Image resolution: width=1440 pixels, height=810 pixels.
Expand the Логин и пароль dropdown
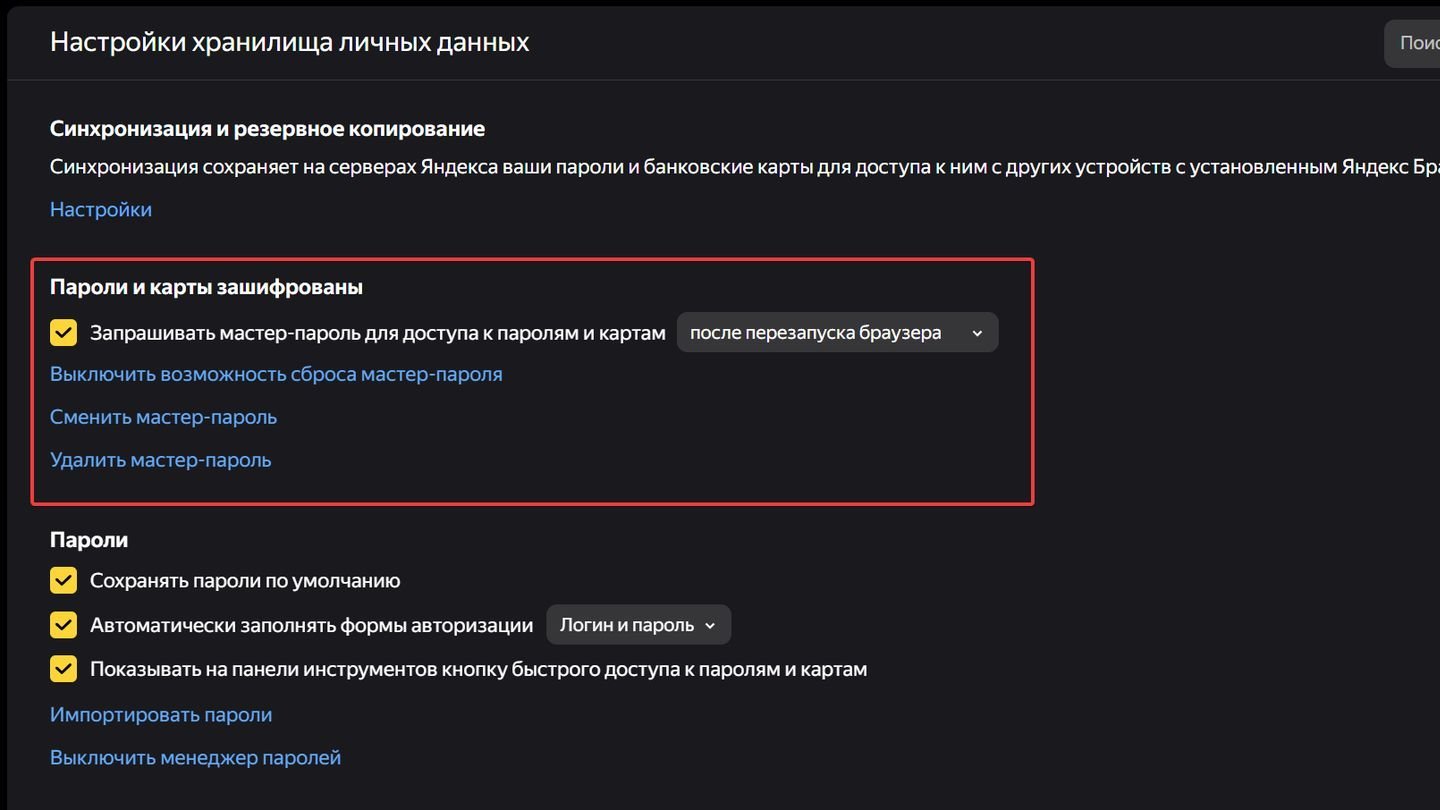pos(638,625)
